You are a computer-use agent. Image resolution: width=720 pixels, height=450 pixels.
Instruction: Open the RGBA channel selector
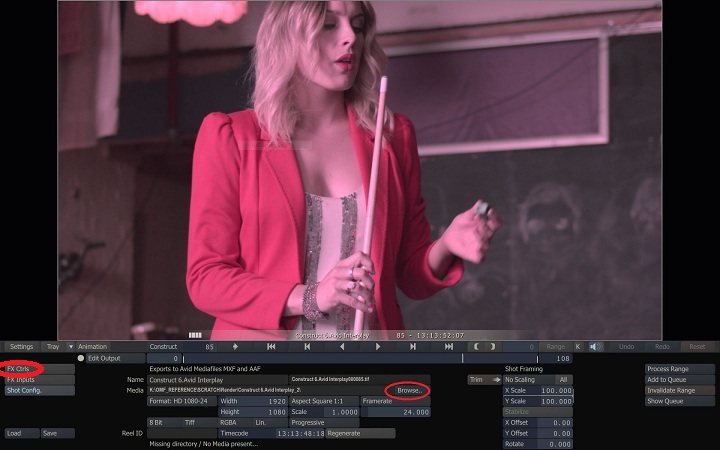pyautogui.click(x=236, y=422)
